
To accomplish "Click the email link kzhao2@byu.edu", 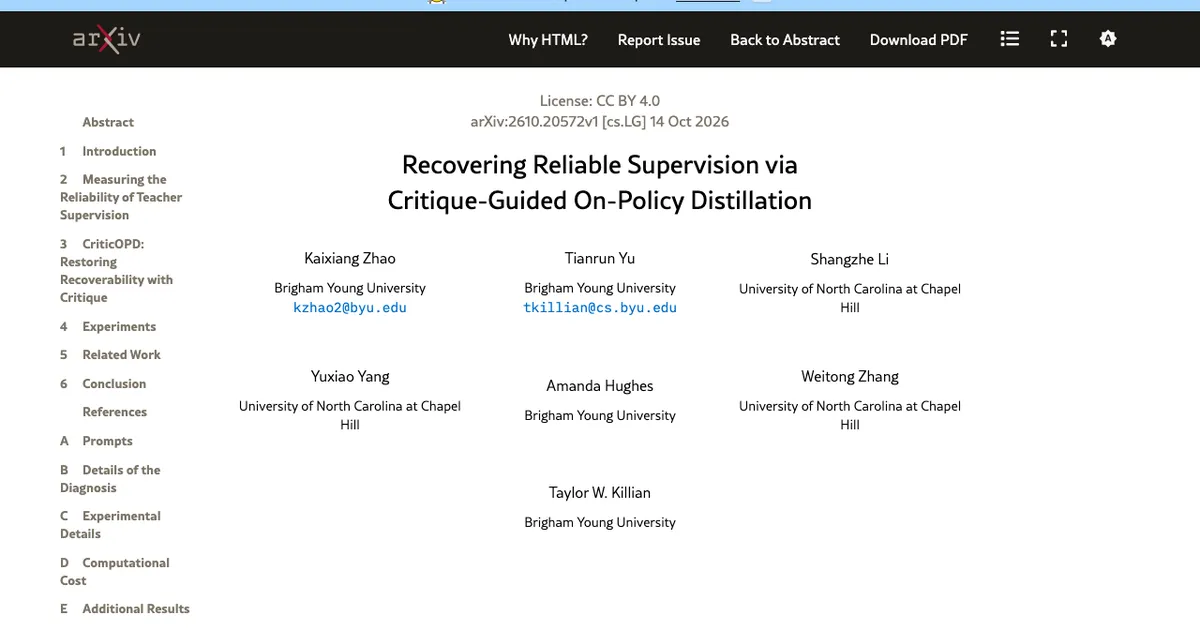I will tap(350, 307).
